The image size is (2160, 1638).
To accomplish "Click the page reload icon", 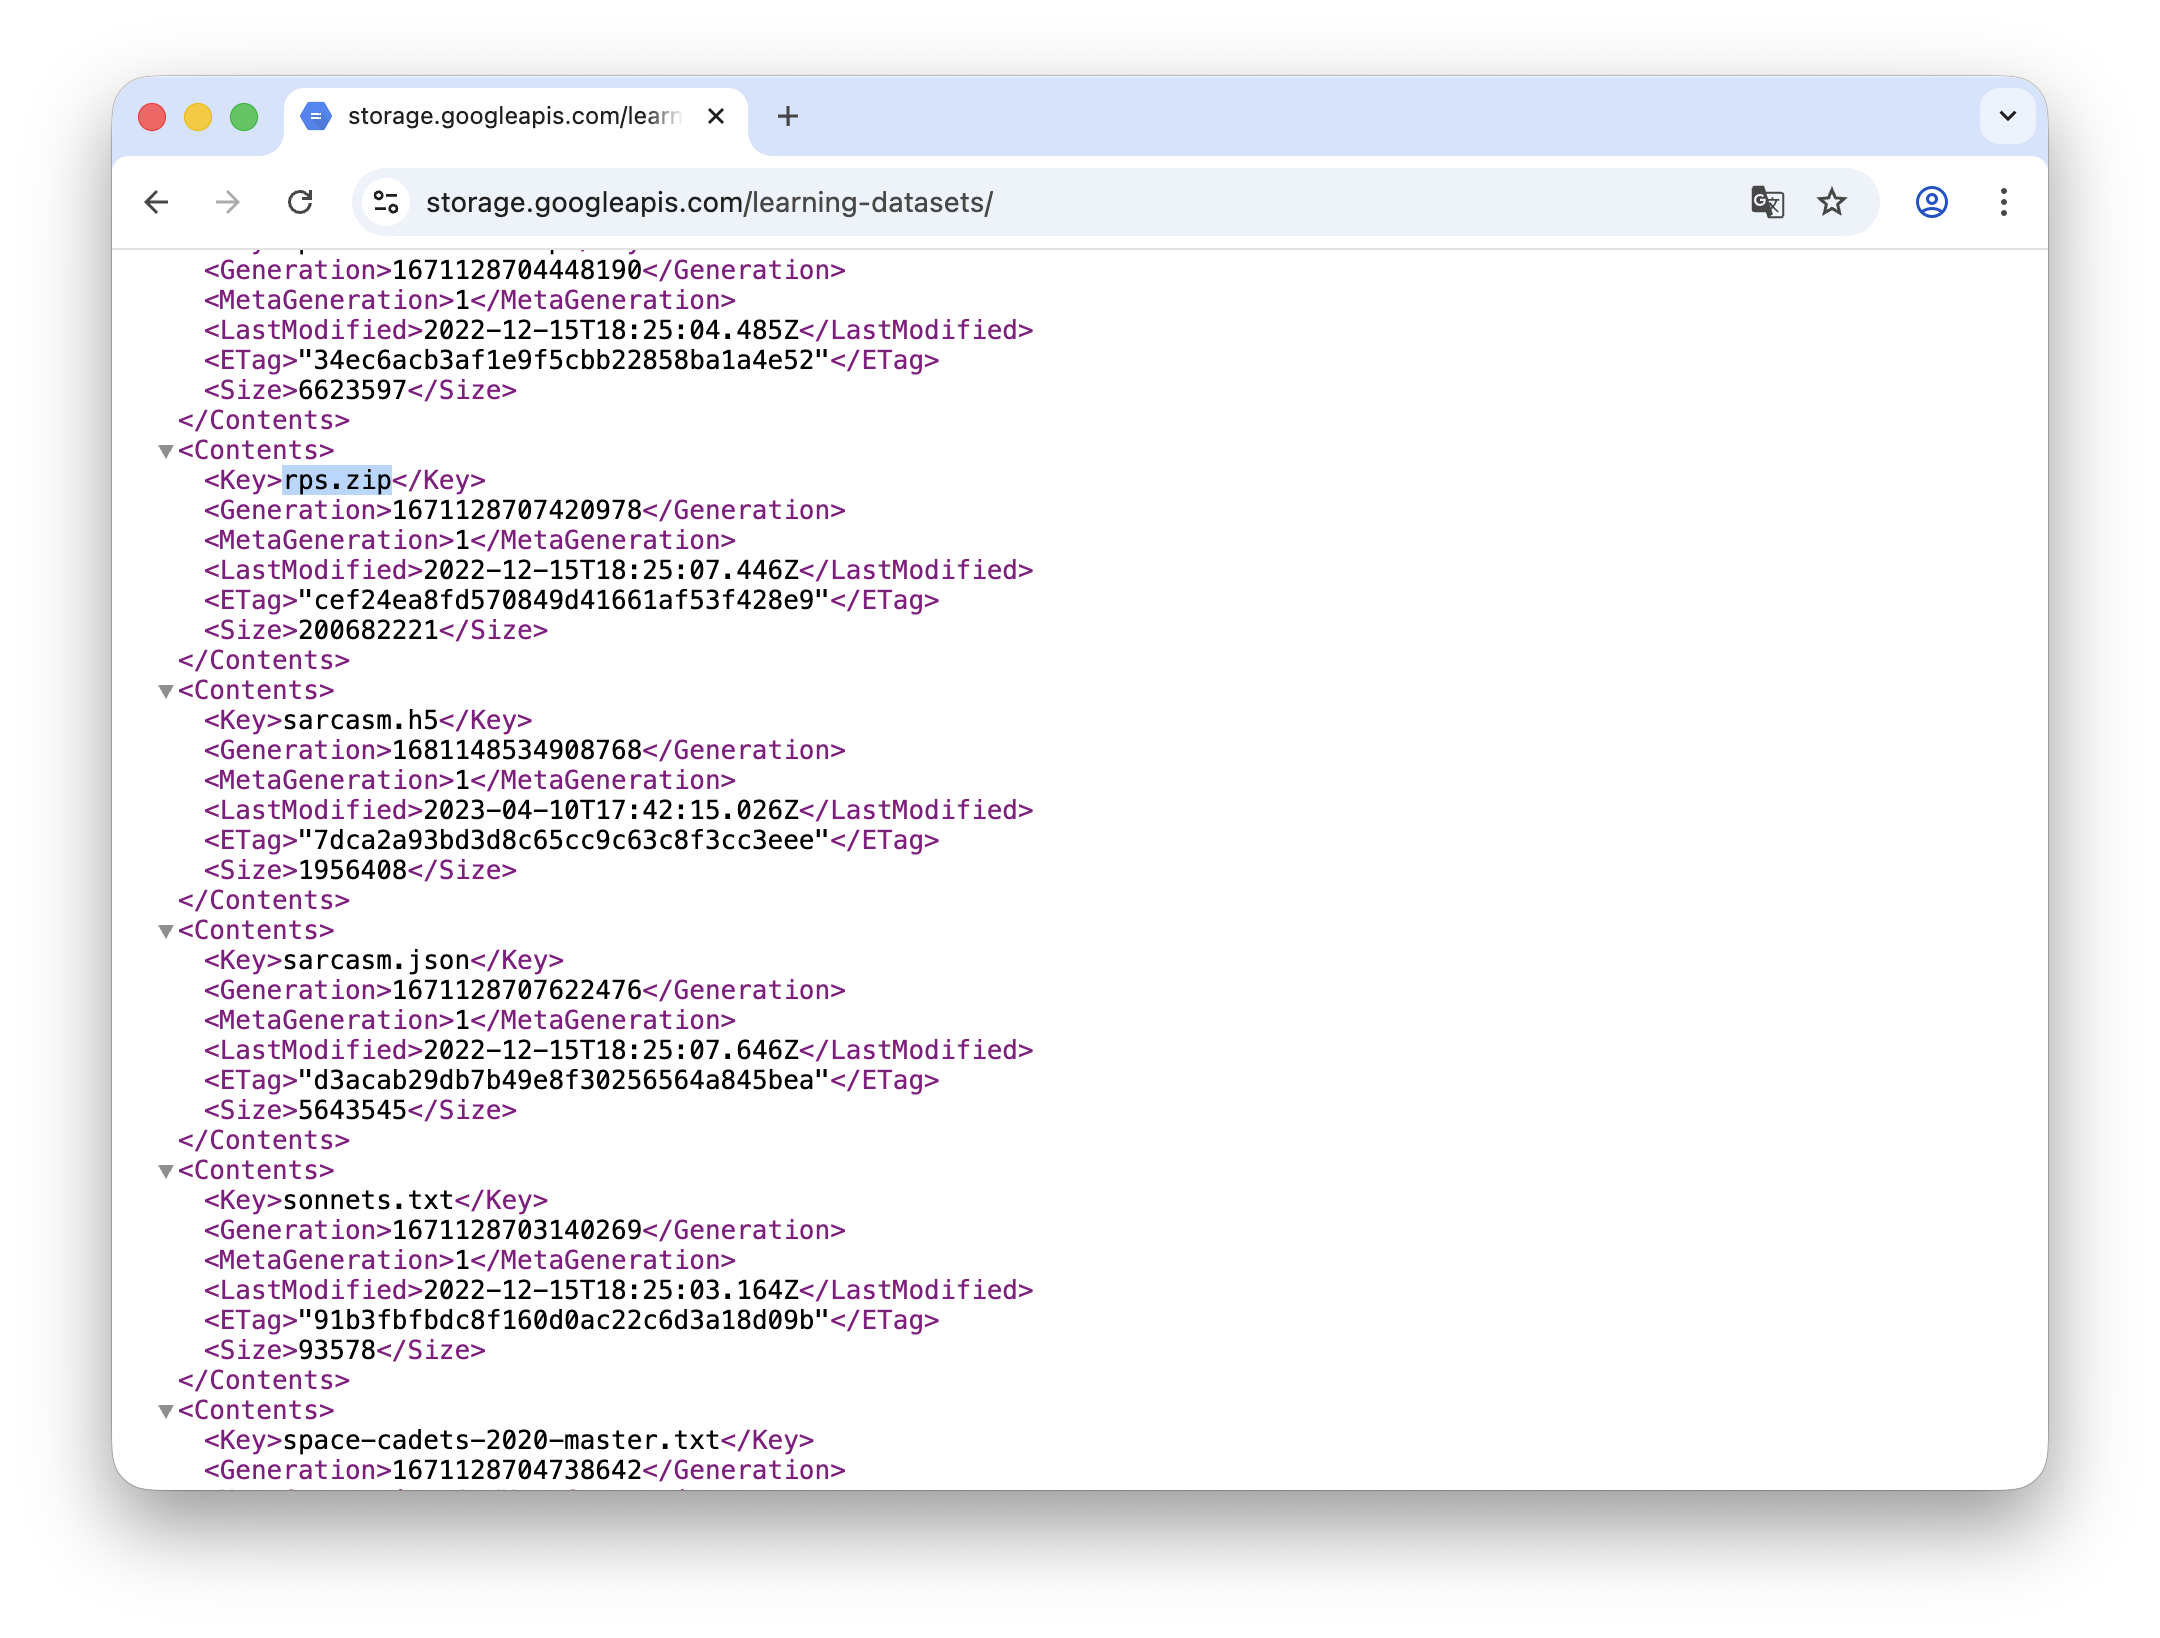I will click(302, 202).
